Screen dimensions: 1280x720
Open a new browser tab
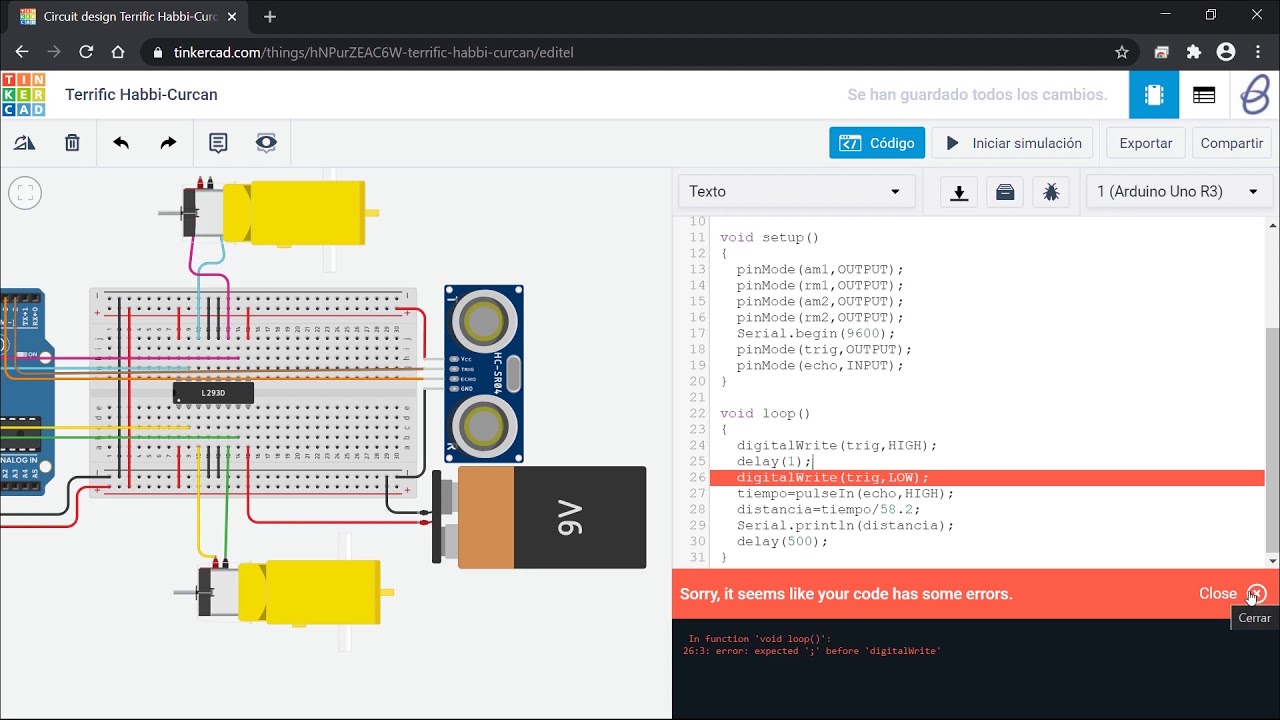pyautogui.click(x=270, y=17)
